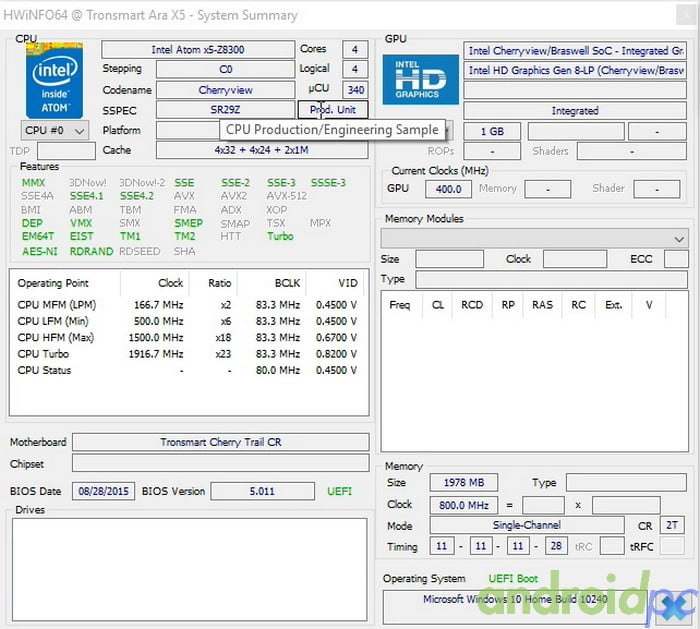Click the Intel Atom x5-Z8300 name field
The image size is (700, 629).
click(197, 50)
